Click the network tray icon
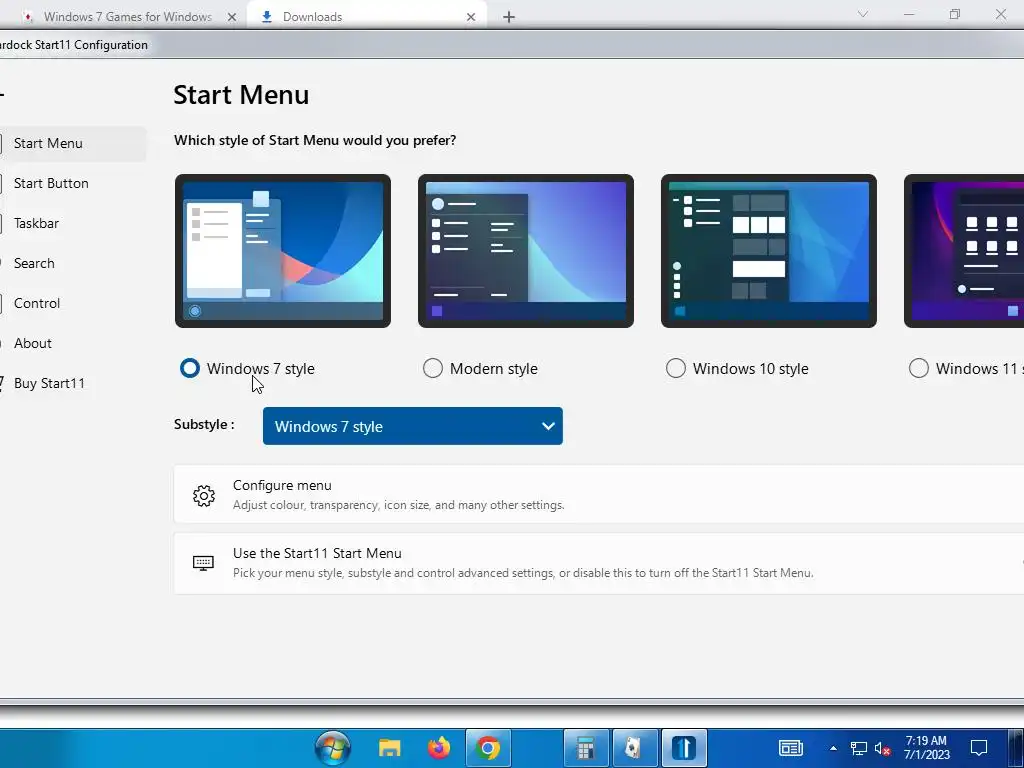This screenshot has height=768, width=1024. [859, 748]
